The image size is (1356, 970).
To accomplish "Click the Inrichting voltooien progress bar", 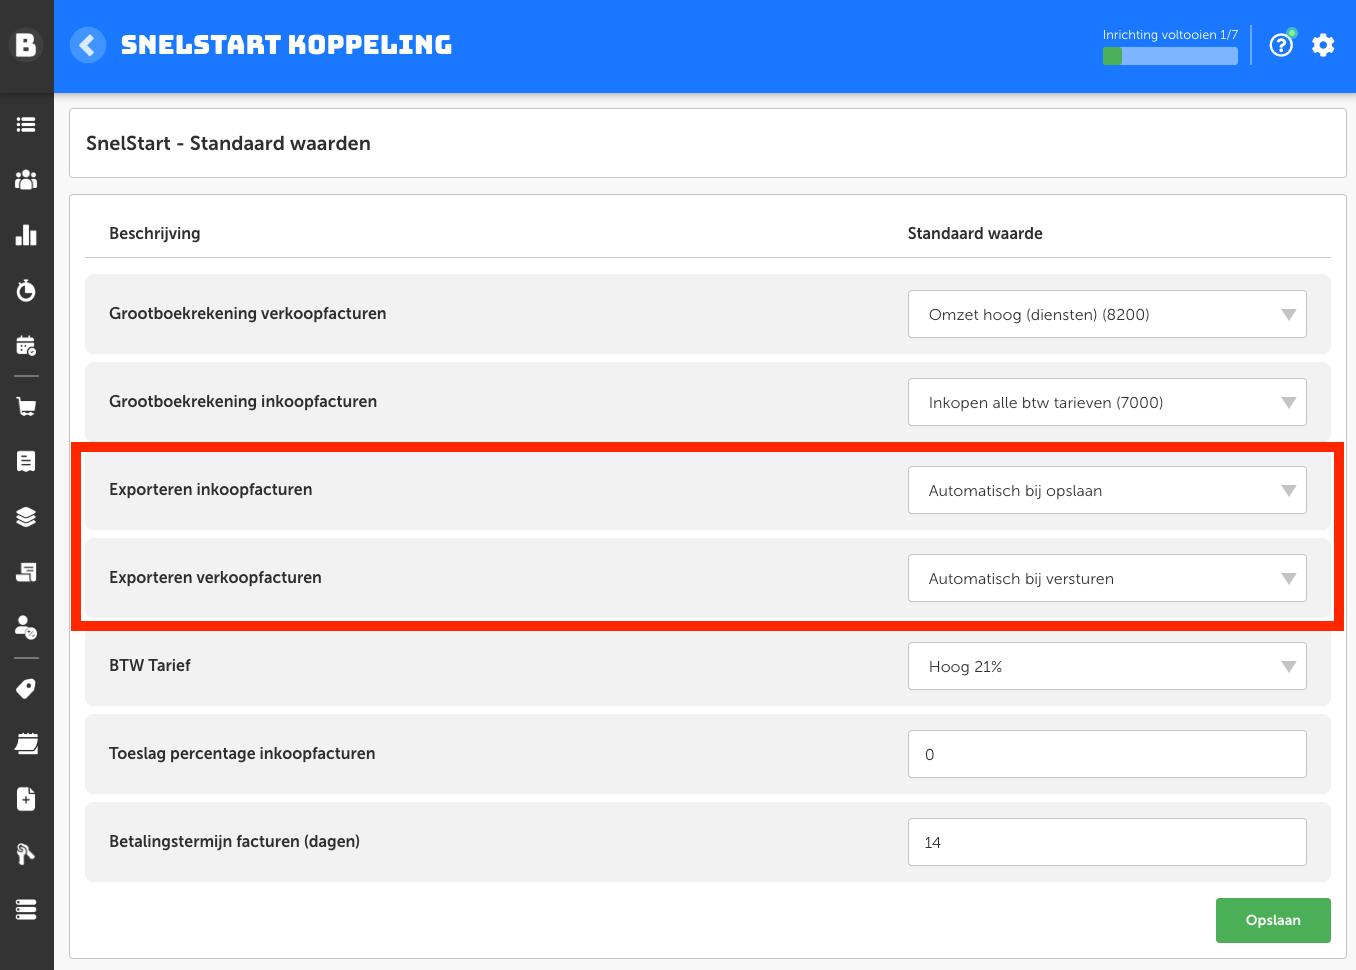I will [x=1170, y=57].
